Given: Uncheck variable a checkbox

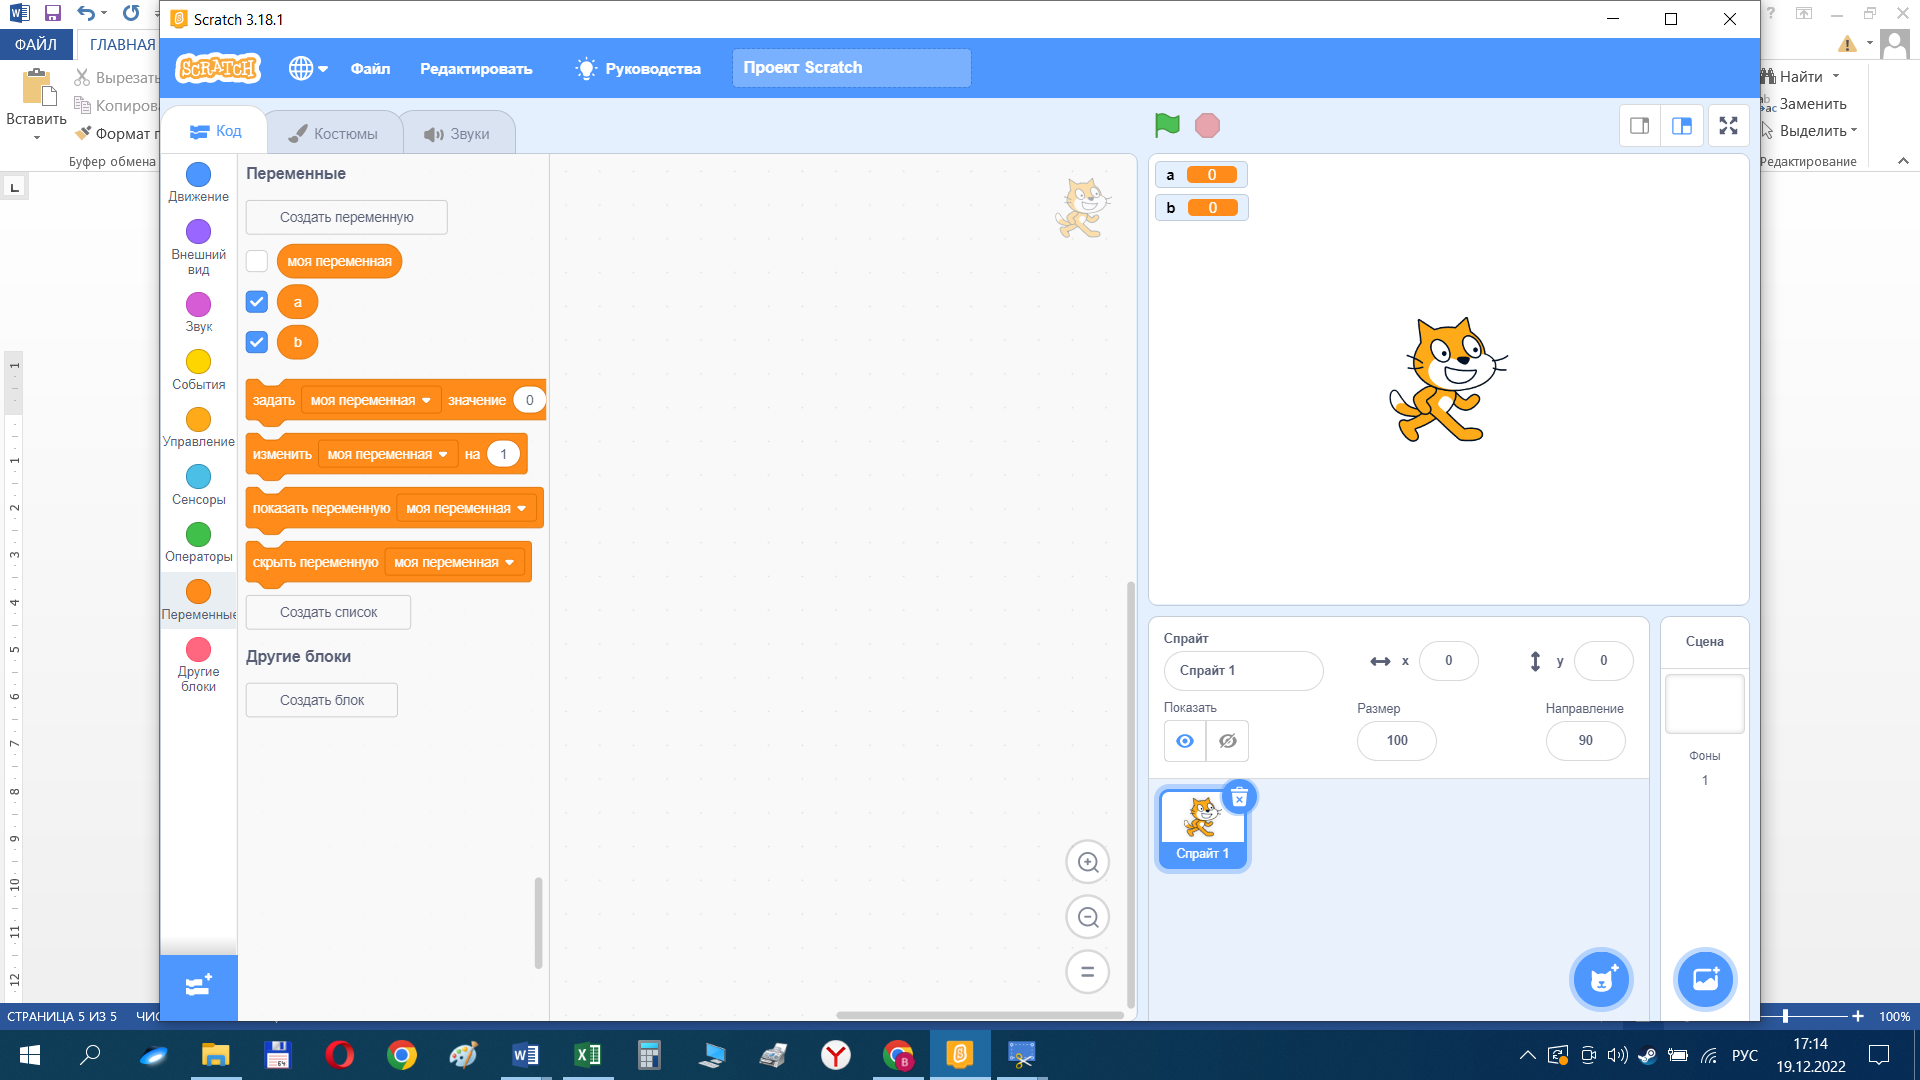Looking at the screenshot, I should point(257,301).
